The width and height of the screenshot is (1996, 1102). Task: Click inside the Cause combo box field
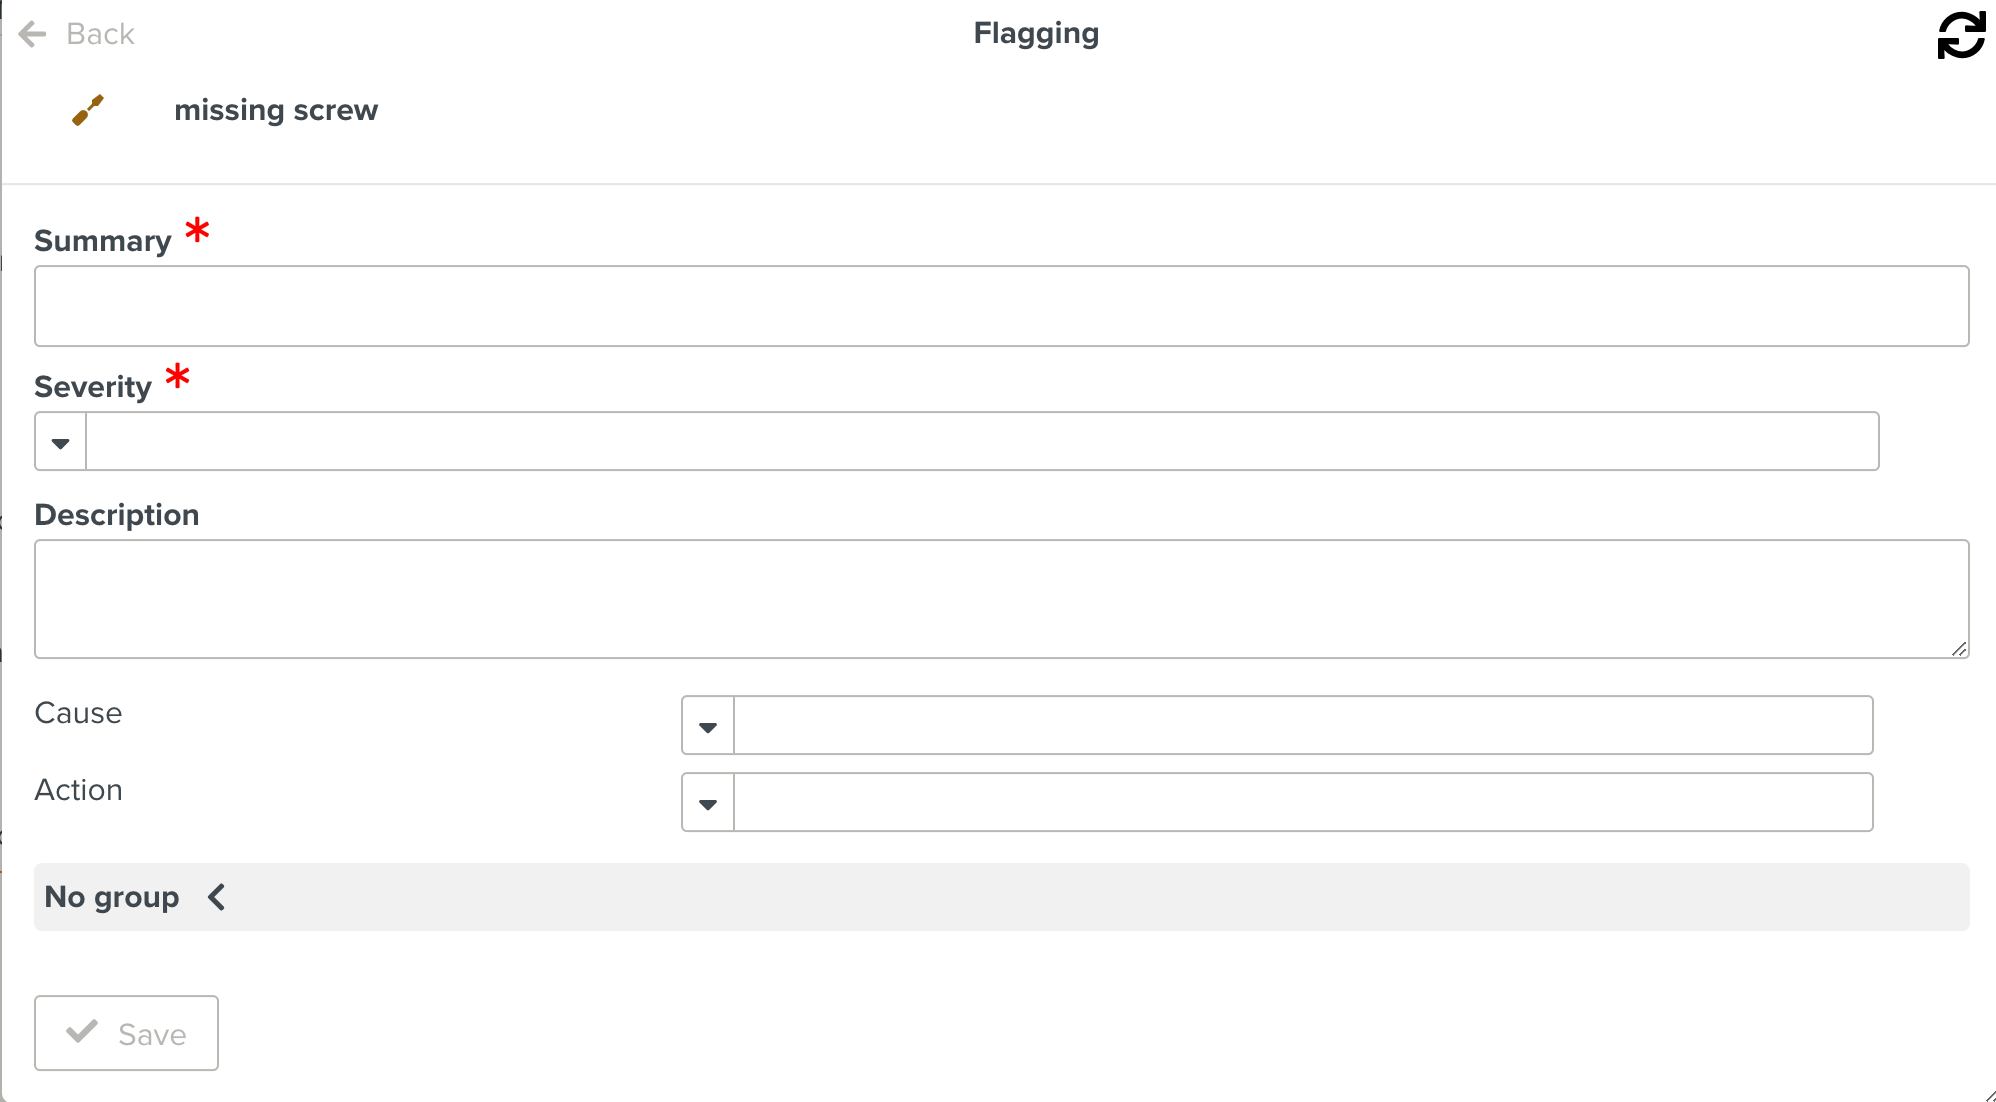point(1302,726)
